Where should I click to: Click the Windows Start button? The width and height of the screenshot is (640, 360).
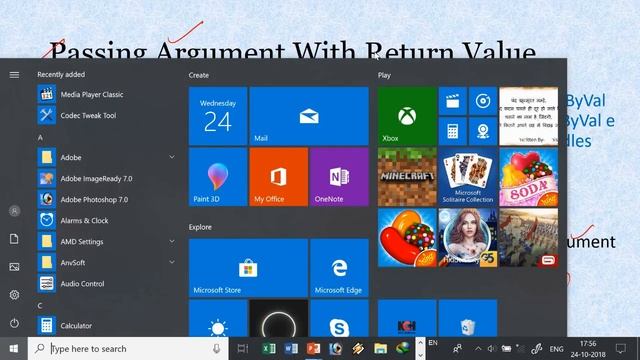(14, 349)
